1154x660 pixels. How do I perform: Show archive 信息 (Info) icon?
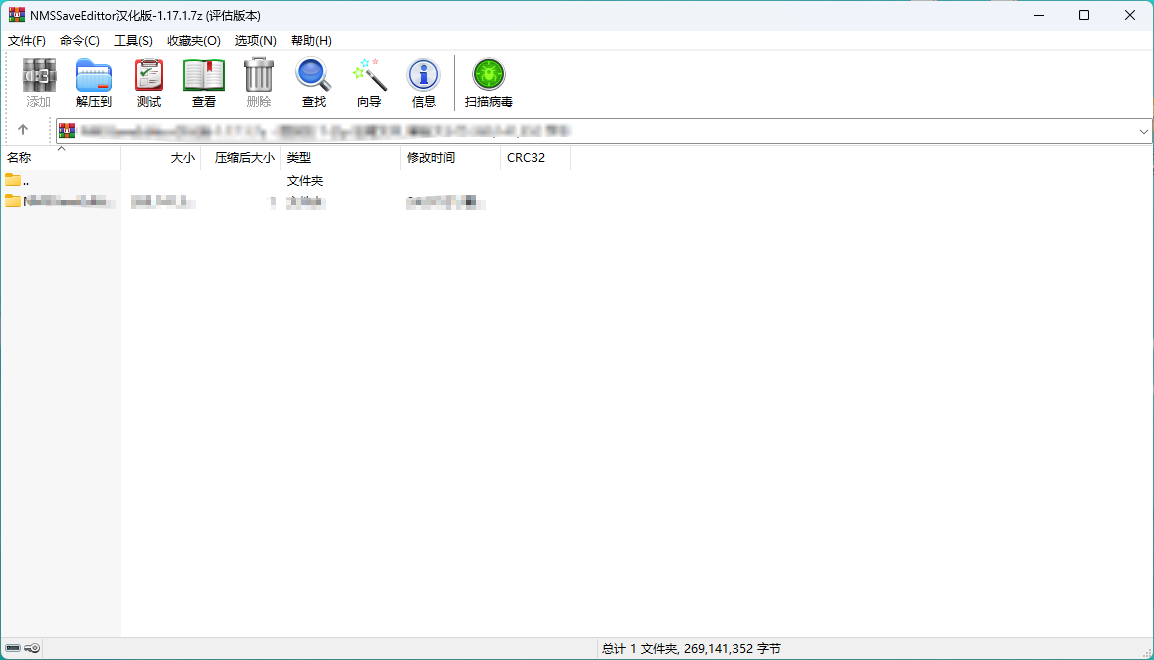424,82
